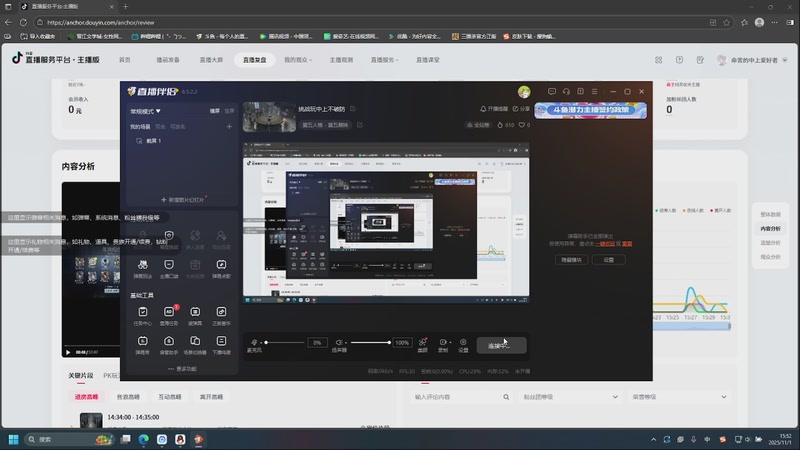Click the grid apps icon in web header
Viewport: 800px width, 450px height.
659,60
